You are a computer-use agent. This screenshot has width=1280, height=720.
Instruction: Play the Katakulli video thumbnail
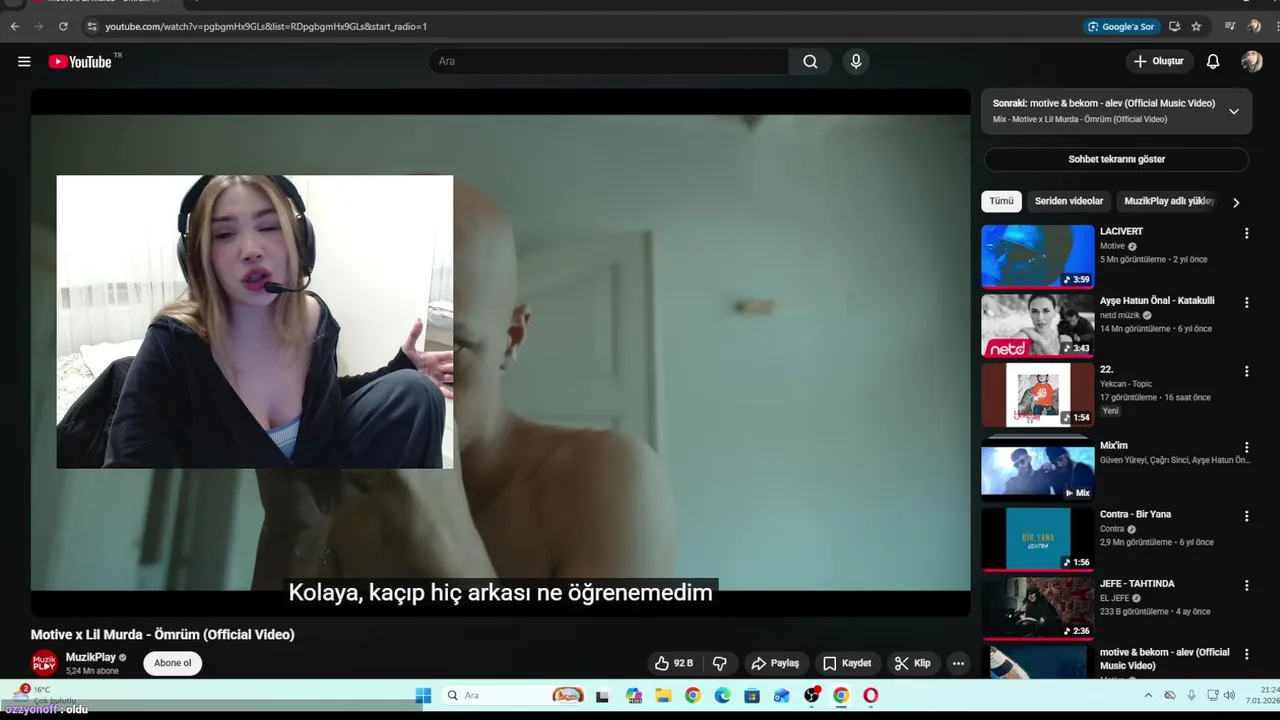tap(1037, 325)
